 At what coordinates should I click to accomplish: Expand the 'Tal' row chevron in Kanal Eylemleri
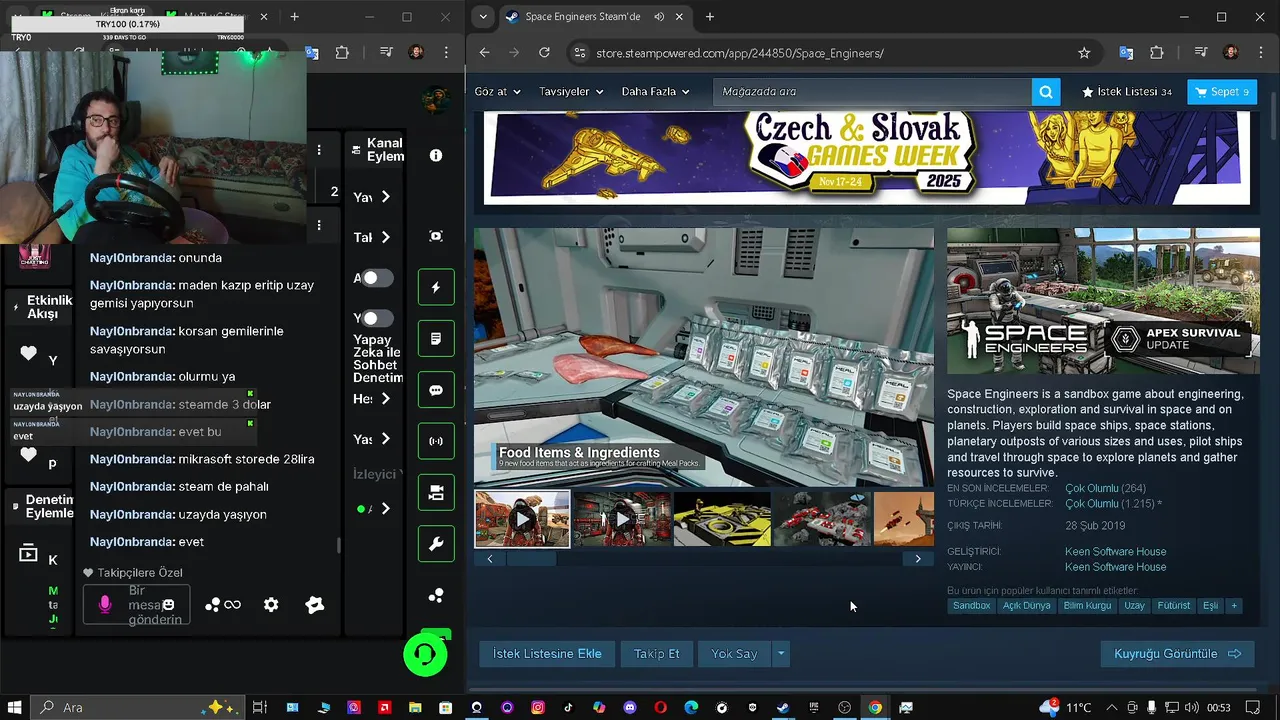coord(385,237)
